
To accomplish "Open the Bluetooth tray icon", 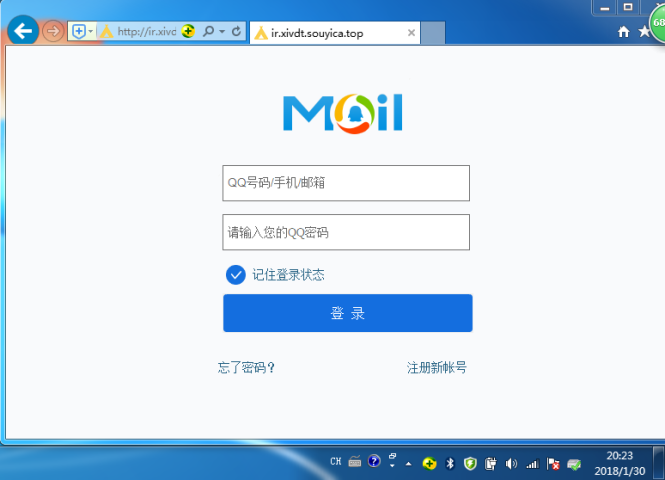I will pos(450,463).
